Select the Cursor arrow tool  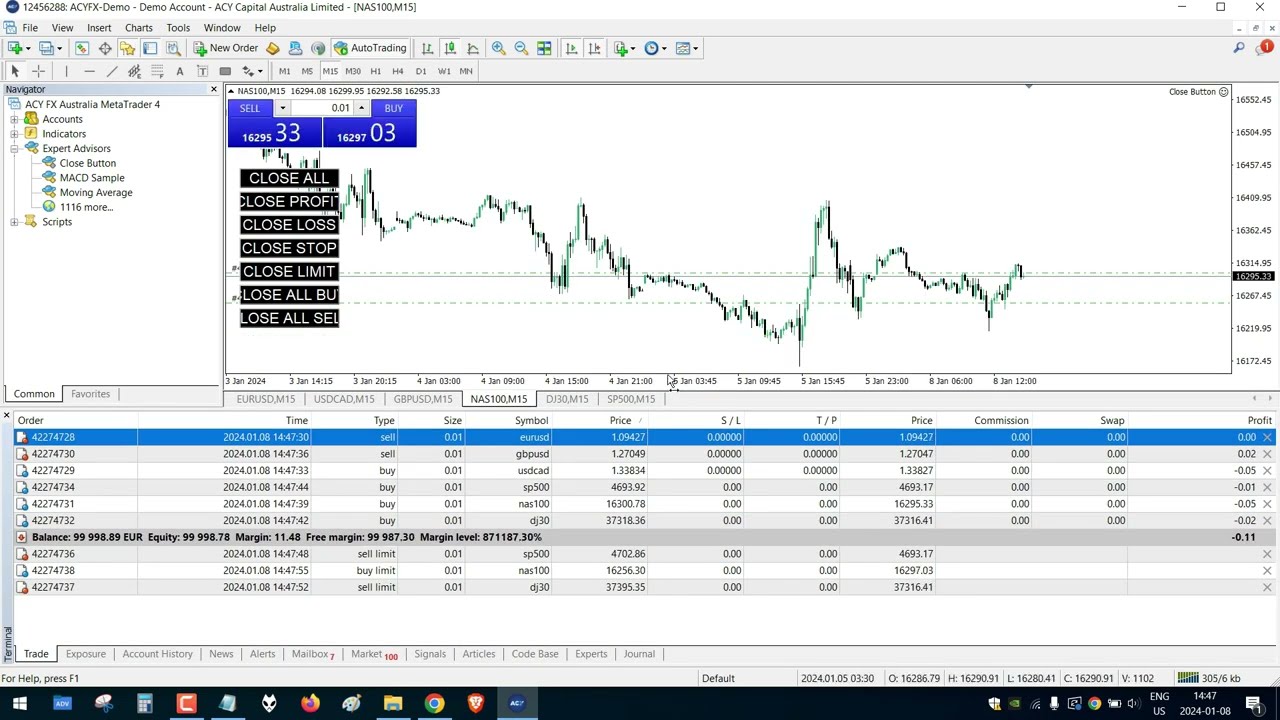point(15,71)
